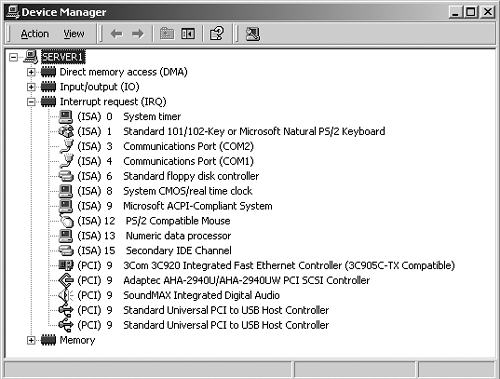
Task: Click the DMA chip icon
Action: coord(48,72)
